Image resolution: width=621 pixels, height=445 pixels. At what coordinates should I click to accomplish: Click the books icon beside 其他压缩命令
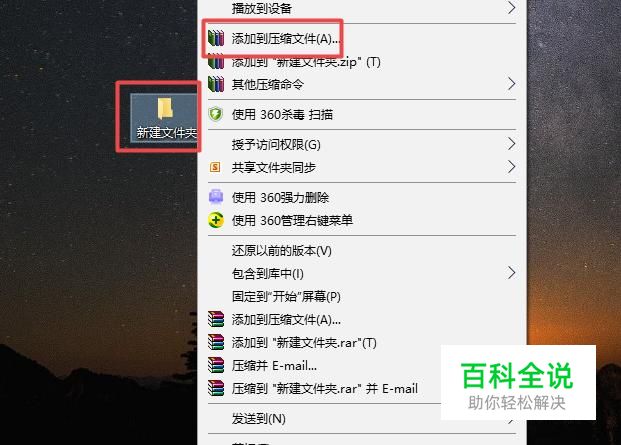click(x=216, y=84)
